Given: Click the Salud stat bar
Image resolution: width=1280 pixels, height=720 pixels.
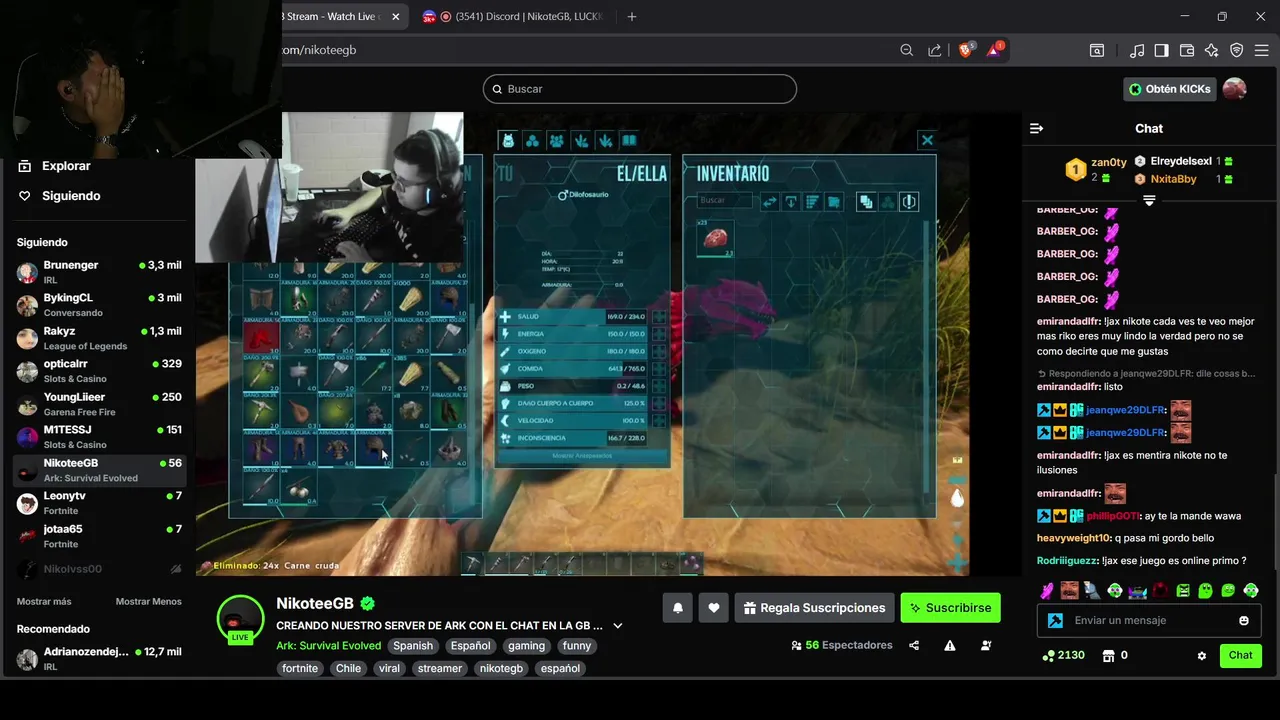Looking at the screenshot, I should (x=573, y=316).
